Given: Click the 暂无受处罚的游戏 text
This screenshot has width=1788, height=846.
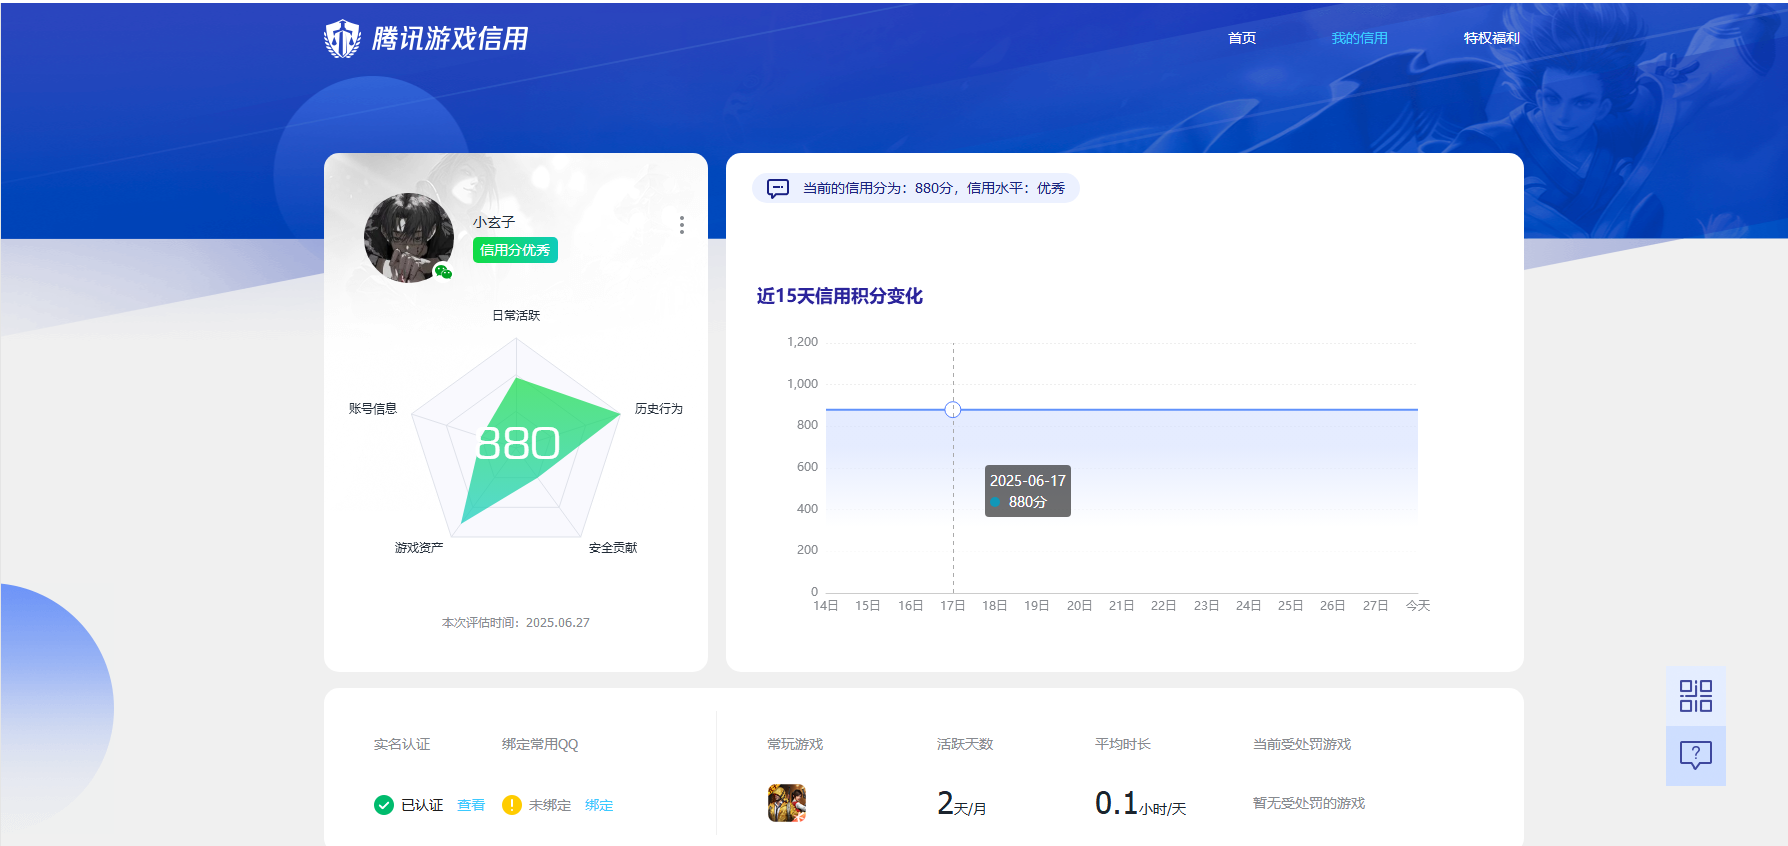Looking at the screenshot, I should point(1309,803).
